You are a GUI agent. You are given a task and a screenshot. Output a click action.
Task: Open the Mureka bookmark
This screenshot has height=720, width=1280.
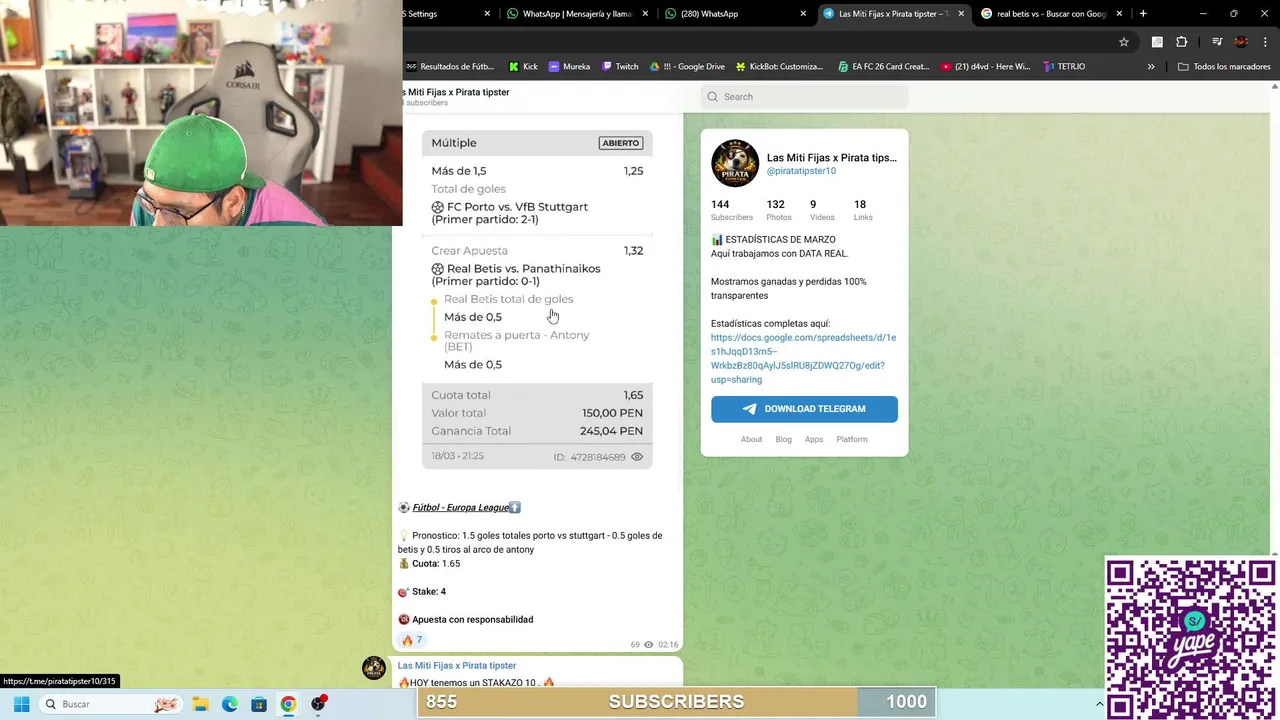coord(569,67)
